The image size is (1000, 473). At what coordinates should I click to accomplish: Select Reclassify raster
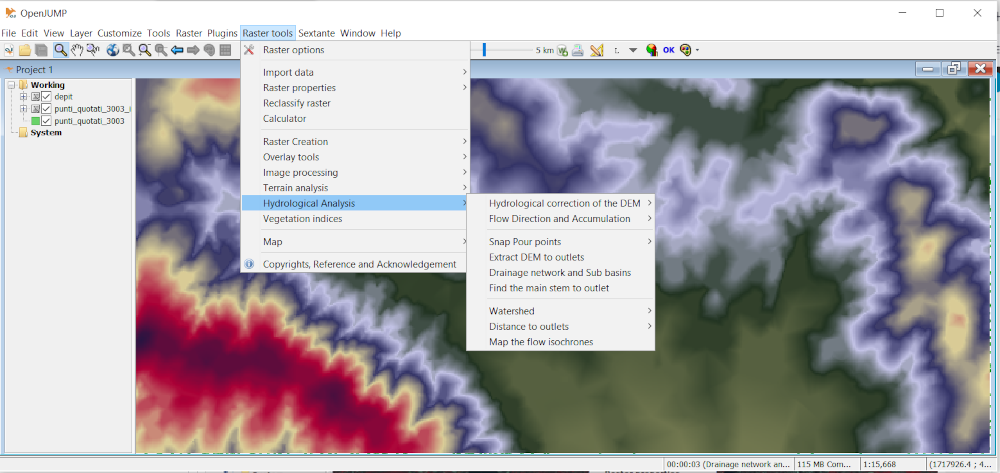355,103
